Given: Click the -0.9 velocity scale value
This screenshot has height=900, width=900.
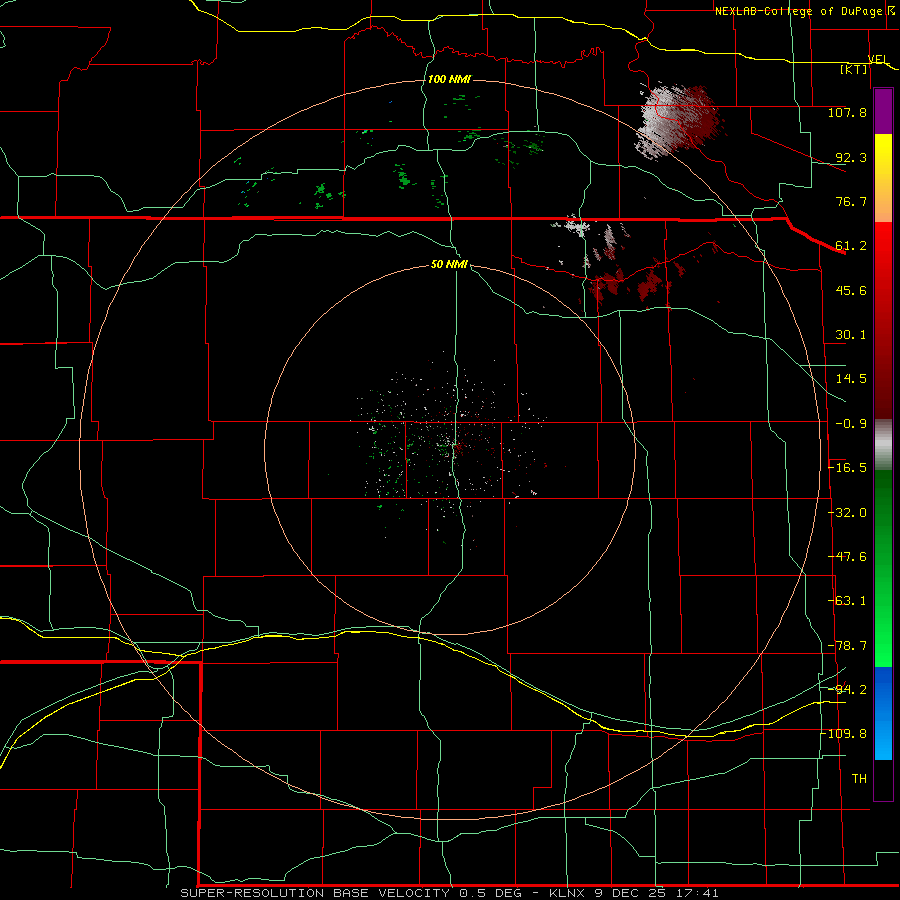Looking at the screenshot, I should click(x=851, y=424).
